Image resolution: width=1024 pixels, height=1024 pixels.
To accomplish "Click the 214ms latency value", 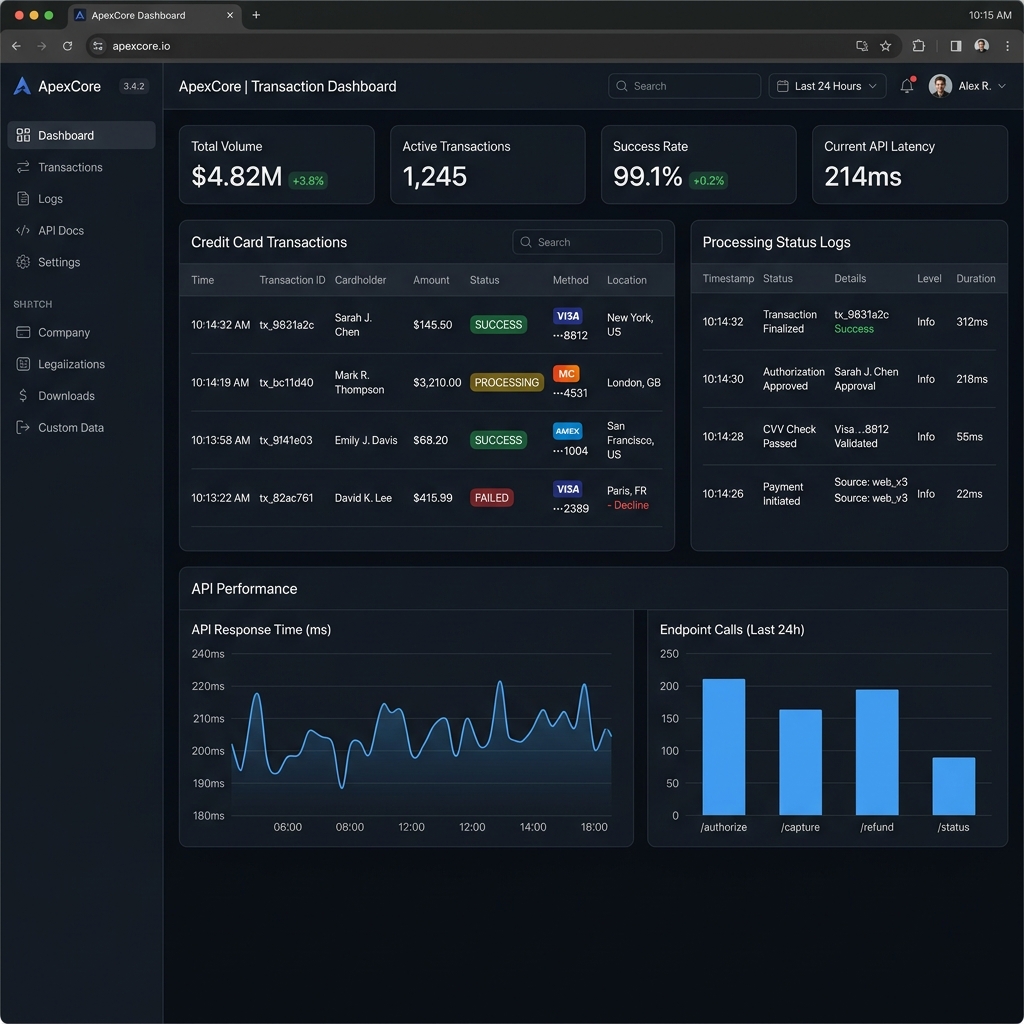I will click(x=863, y=177).
